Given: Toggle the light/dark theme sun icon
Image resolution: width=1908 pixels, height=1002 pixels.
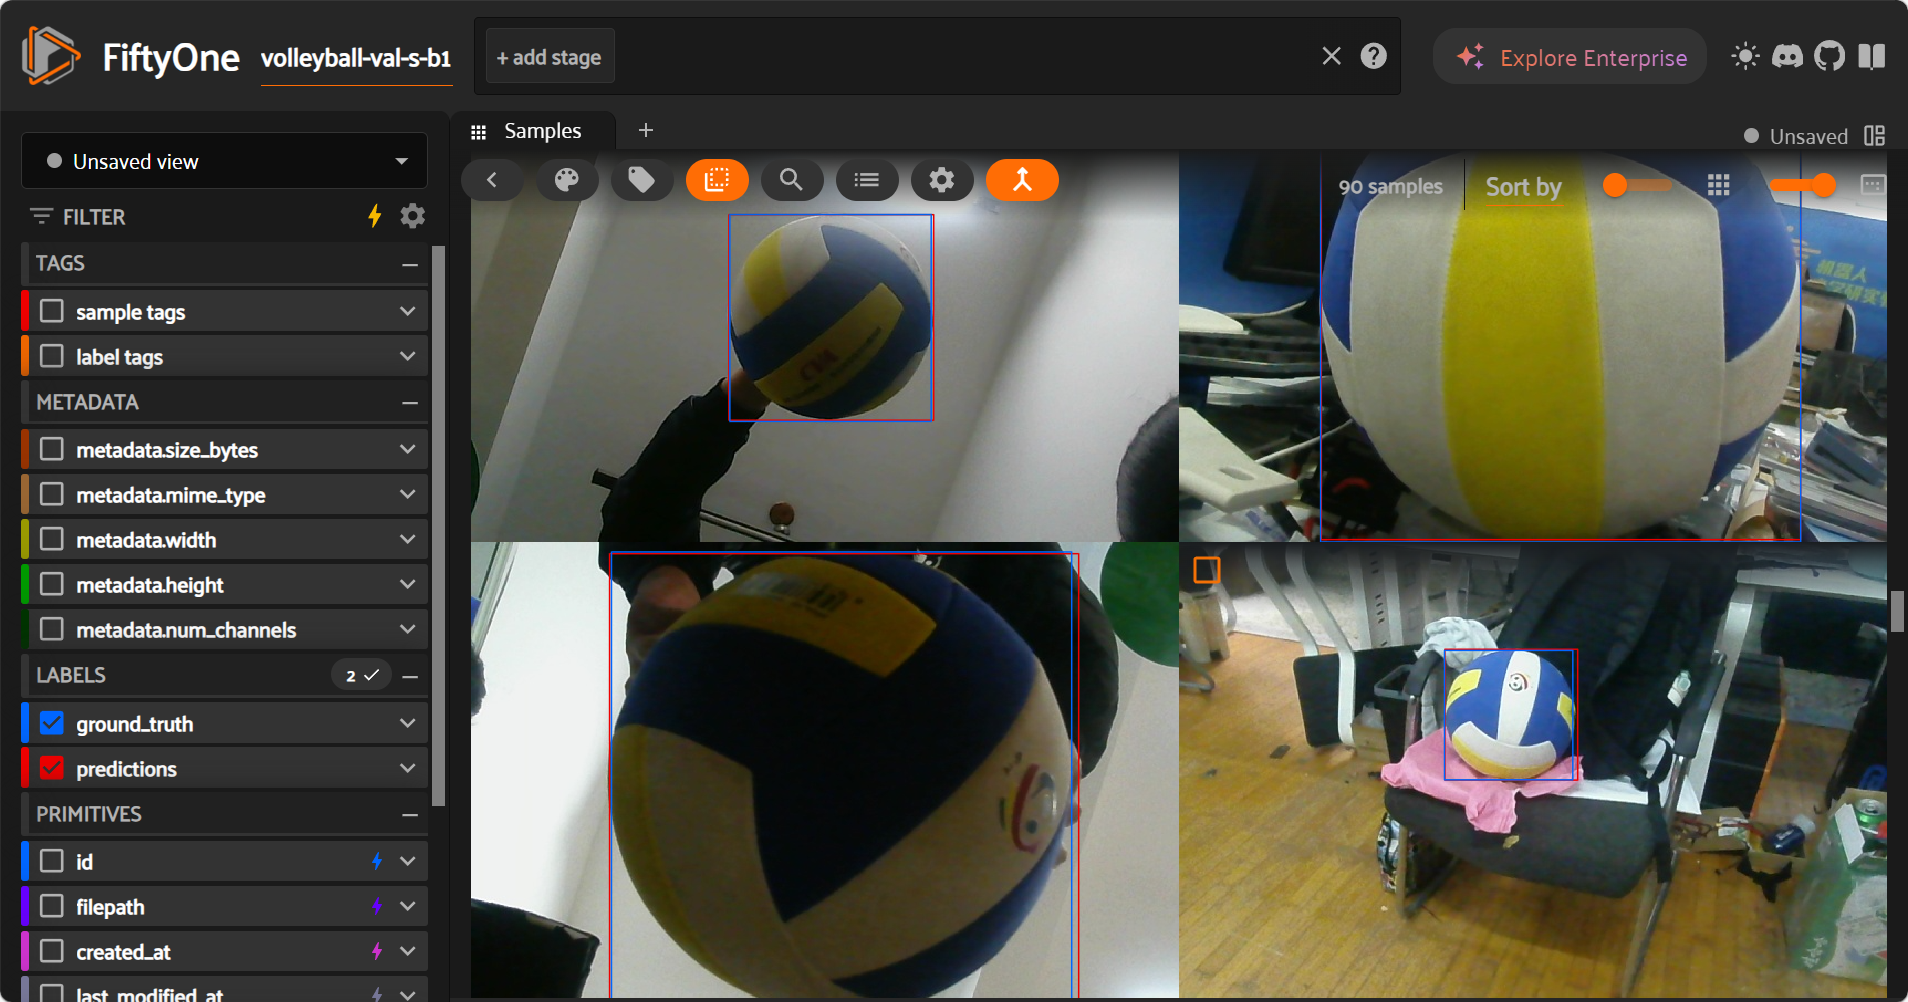Looking at the screenshot, I should (1745, 56).
